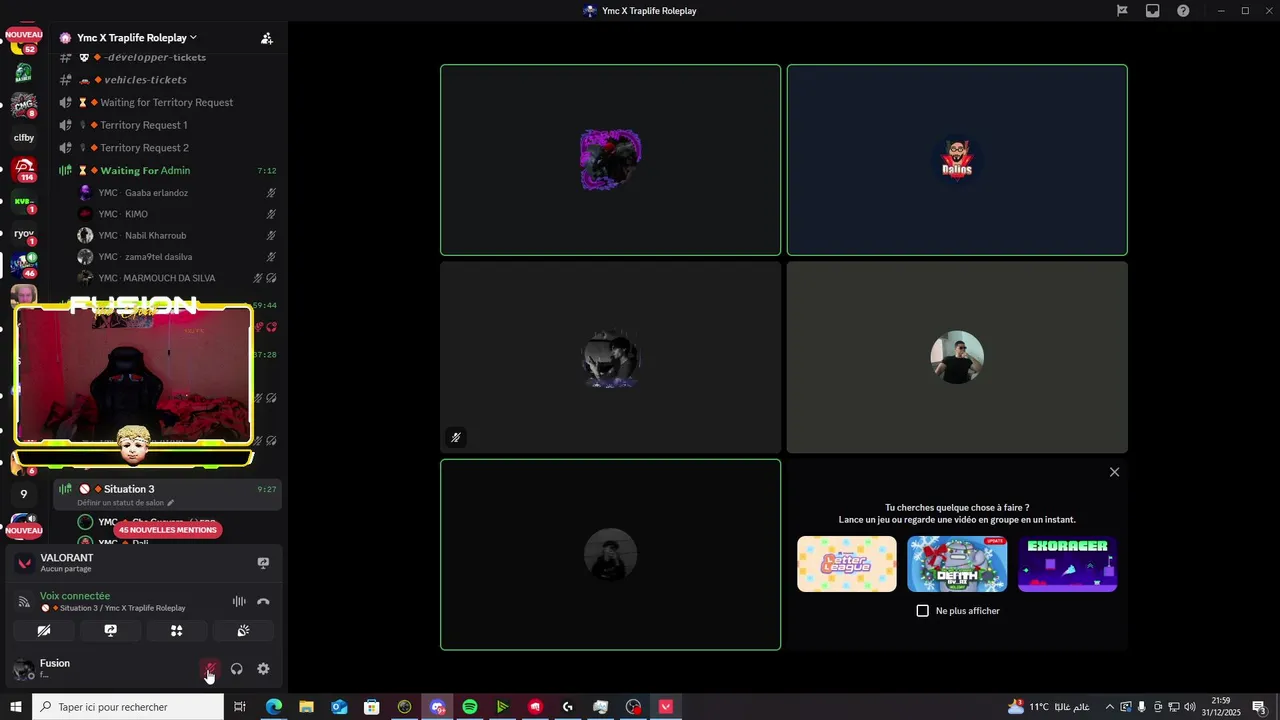This screenshot has height=720, width=1280.
Task: Focus the purple-avatar participant tile
Action: pyautogui.click(x=610, y=160)
